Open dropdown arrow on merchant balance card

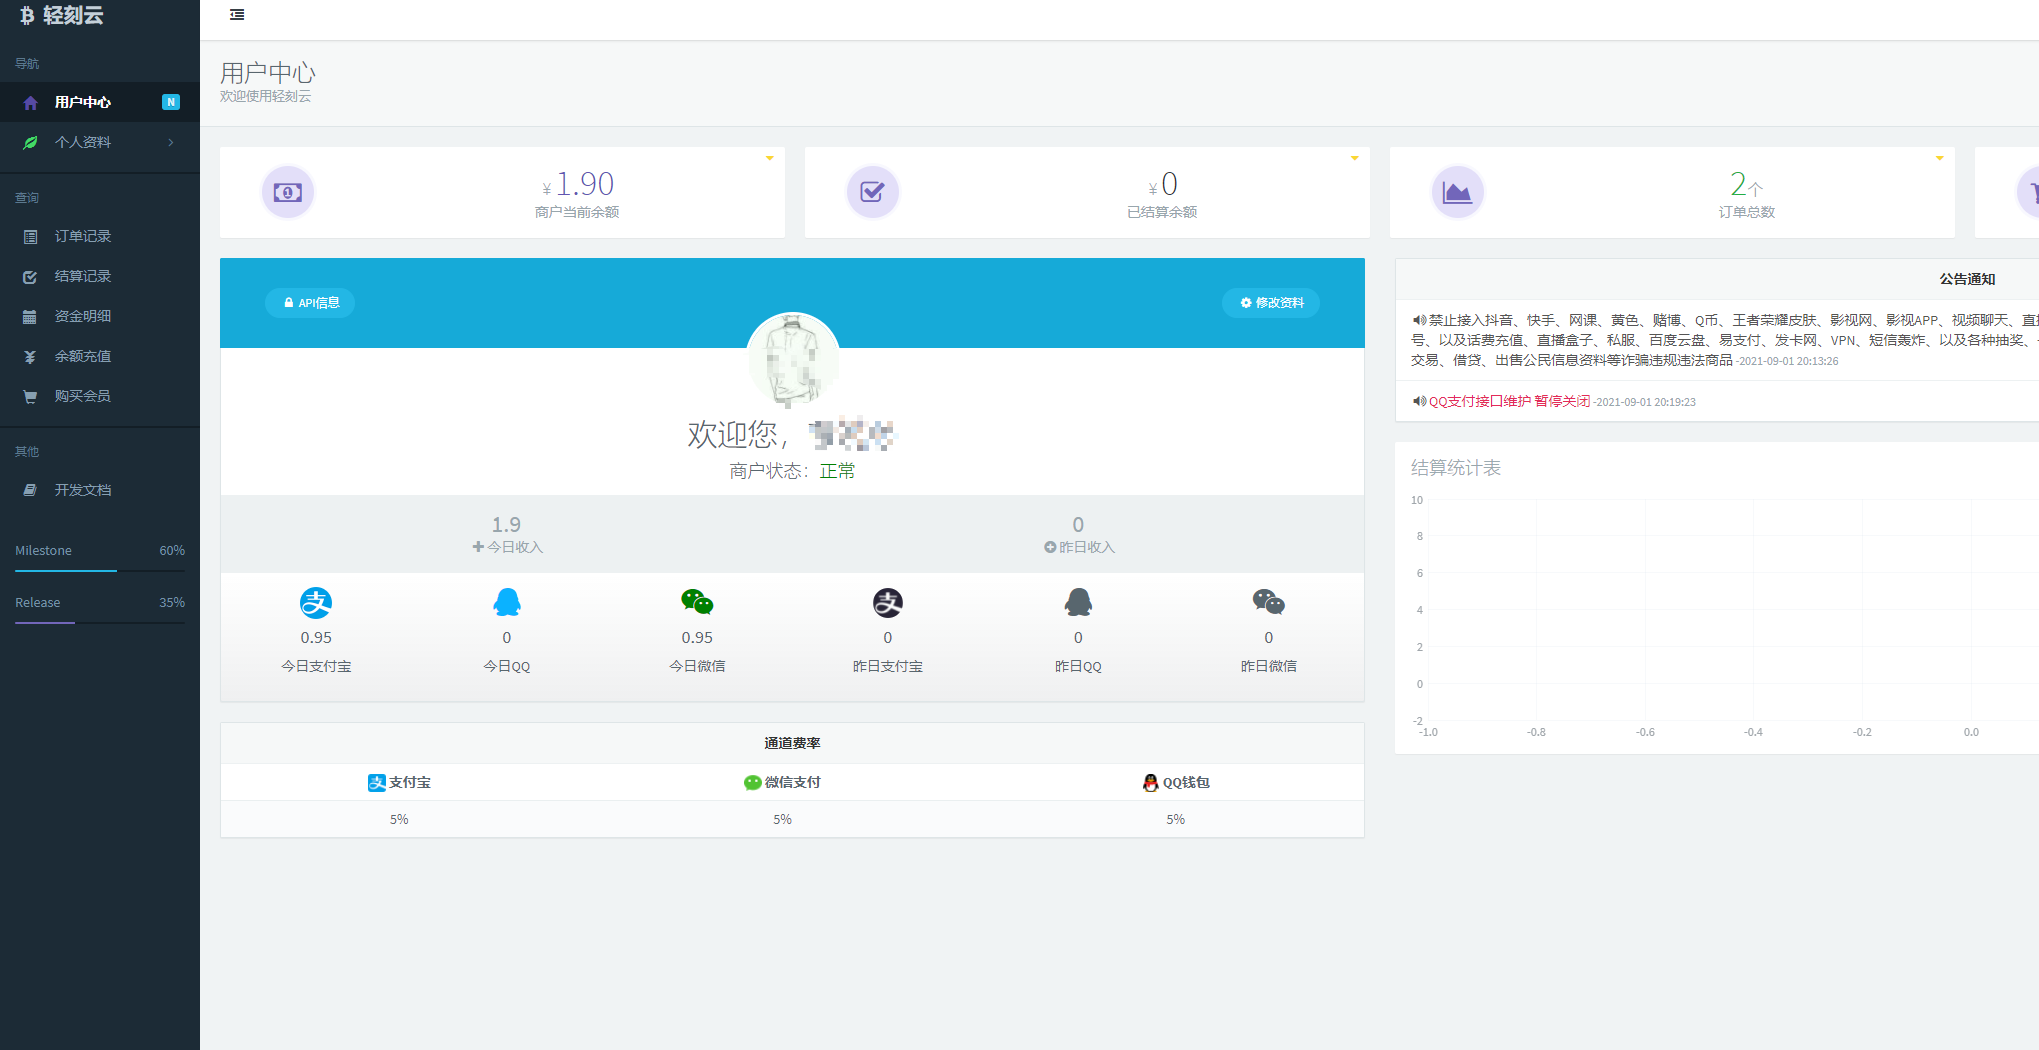pos(769,158)
